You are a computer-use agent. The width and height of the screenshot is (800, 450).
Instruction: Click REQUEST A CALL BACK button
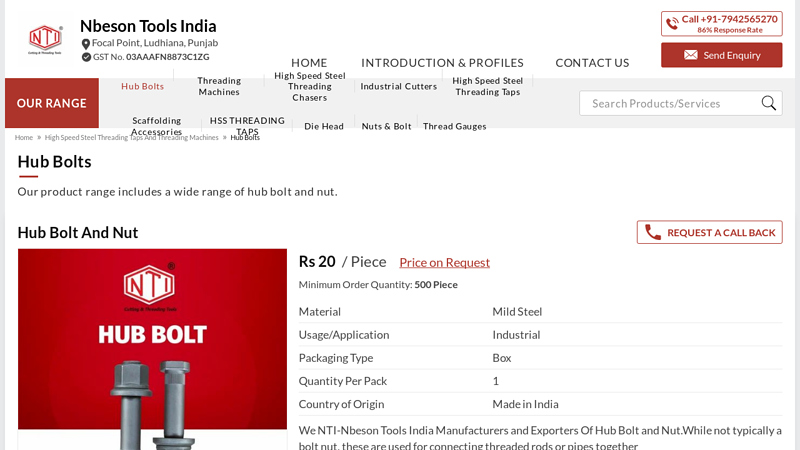709,232
